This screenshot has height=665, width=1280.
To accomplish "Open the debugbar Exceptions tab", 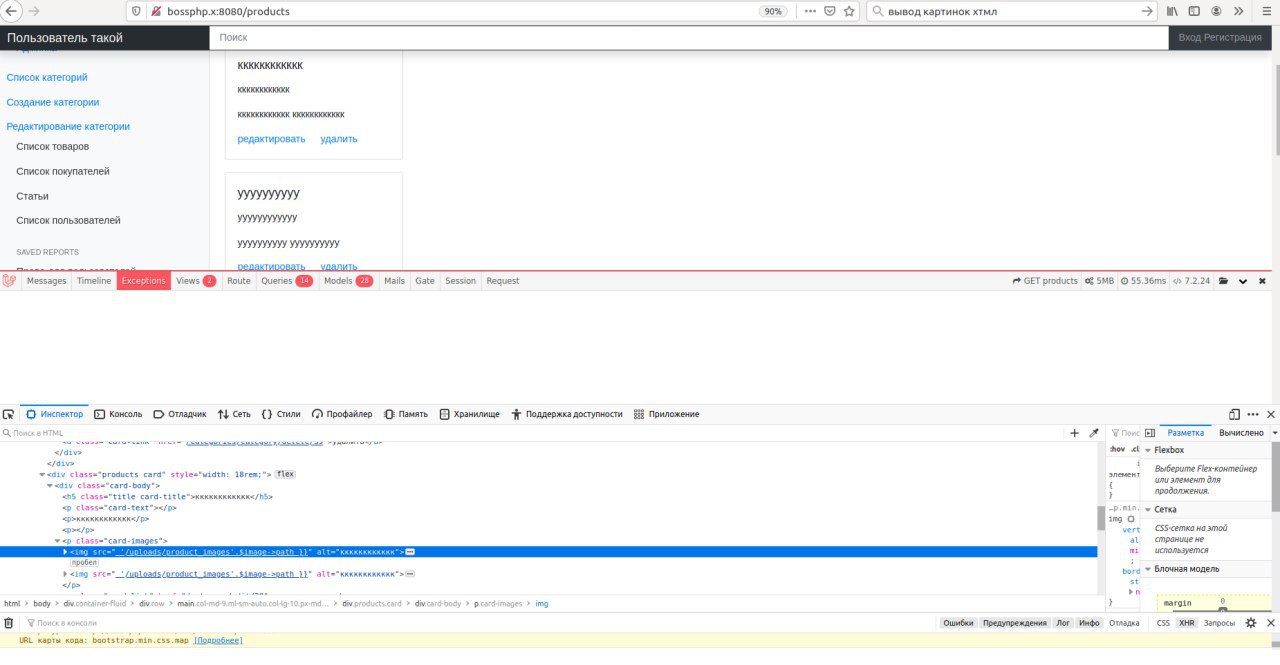I will point(143,281).
